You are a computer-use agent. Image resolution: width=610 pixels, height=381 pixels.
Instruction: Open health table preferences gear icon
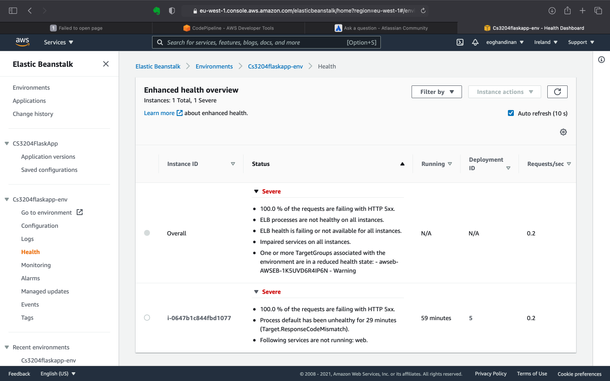point(563,132)
